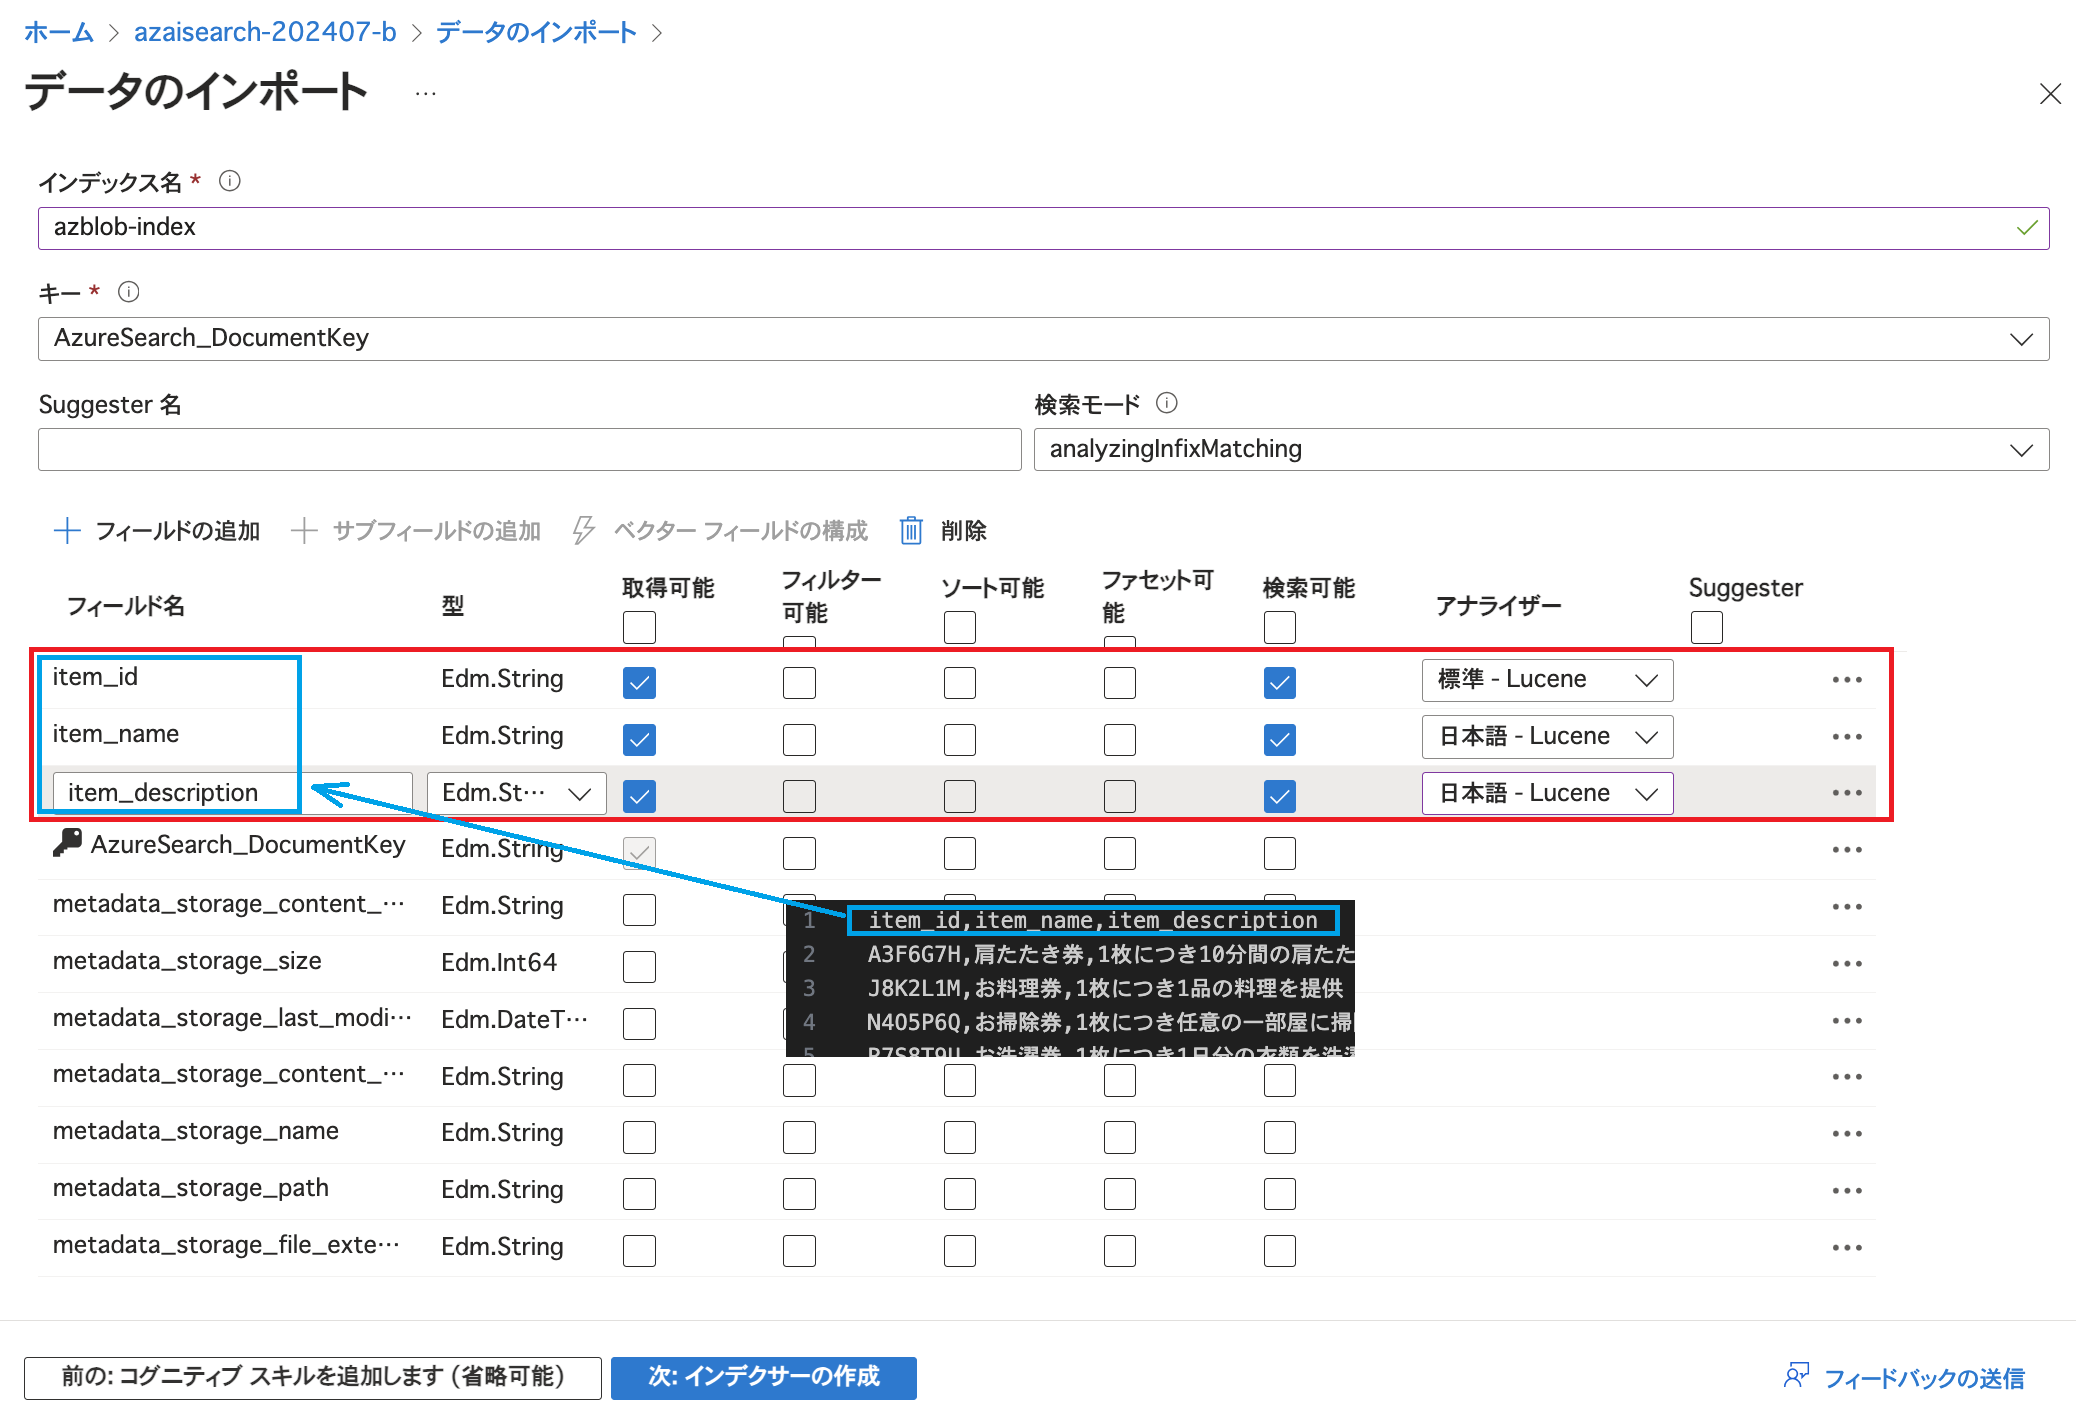Click Edm.Int64 type cell
Screen dimensions: 2076x1416
499,963
